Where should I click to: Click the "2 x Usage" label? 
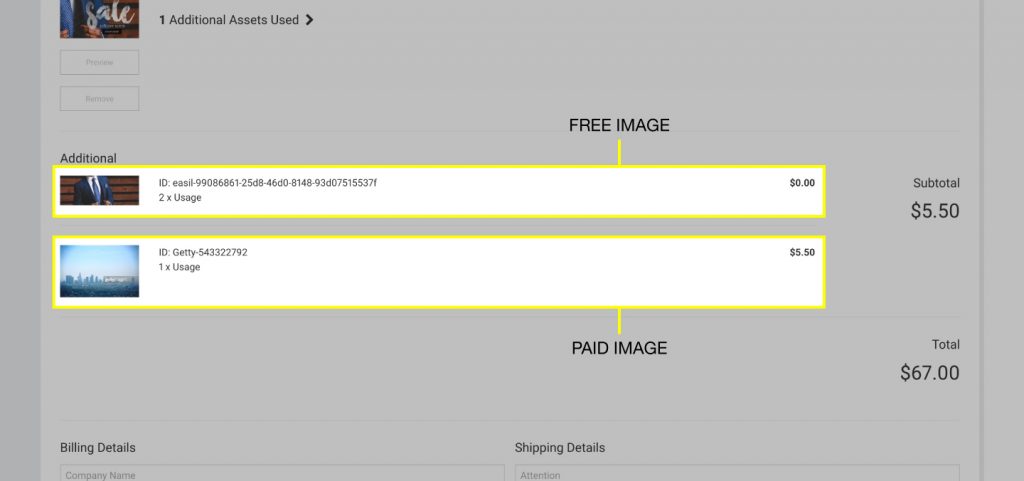point(180,198)
